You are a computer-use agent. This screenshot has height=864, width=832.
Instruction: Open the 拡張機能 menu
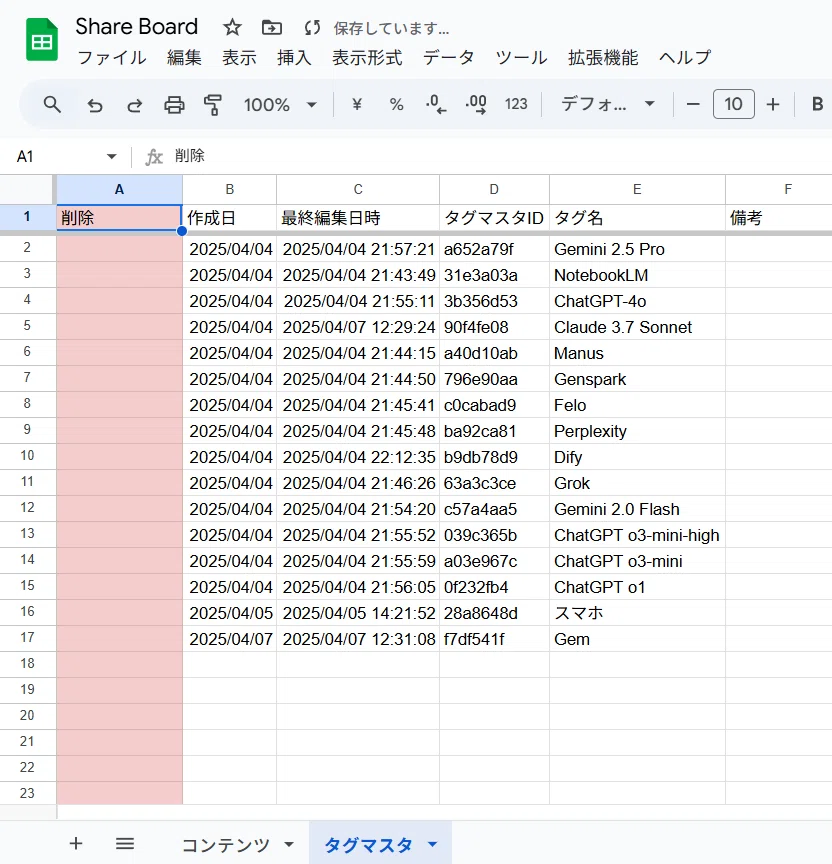coord(603,57)
